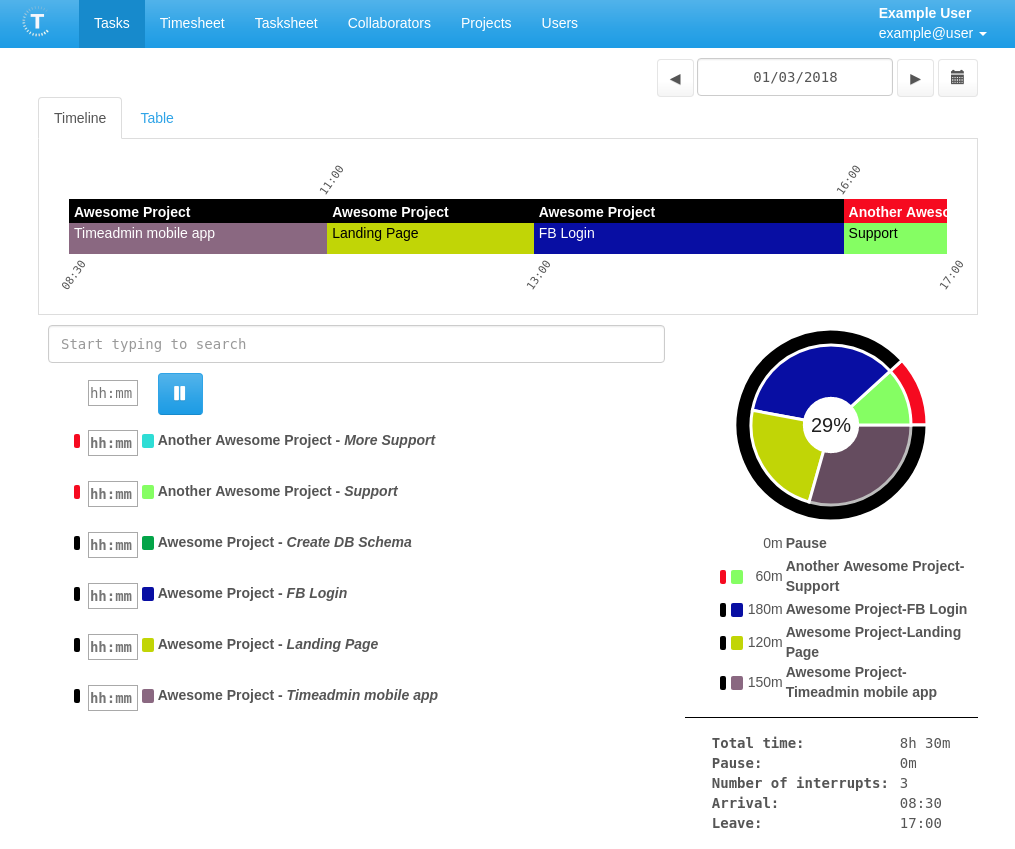Click the date field showing 01/03/2018
1015x849 pixels.
click(795, 77)
